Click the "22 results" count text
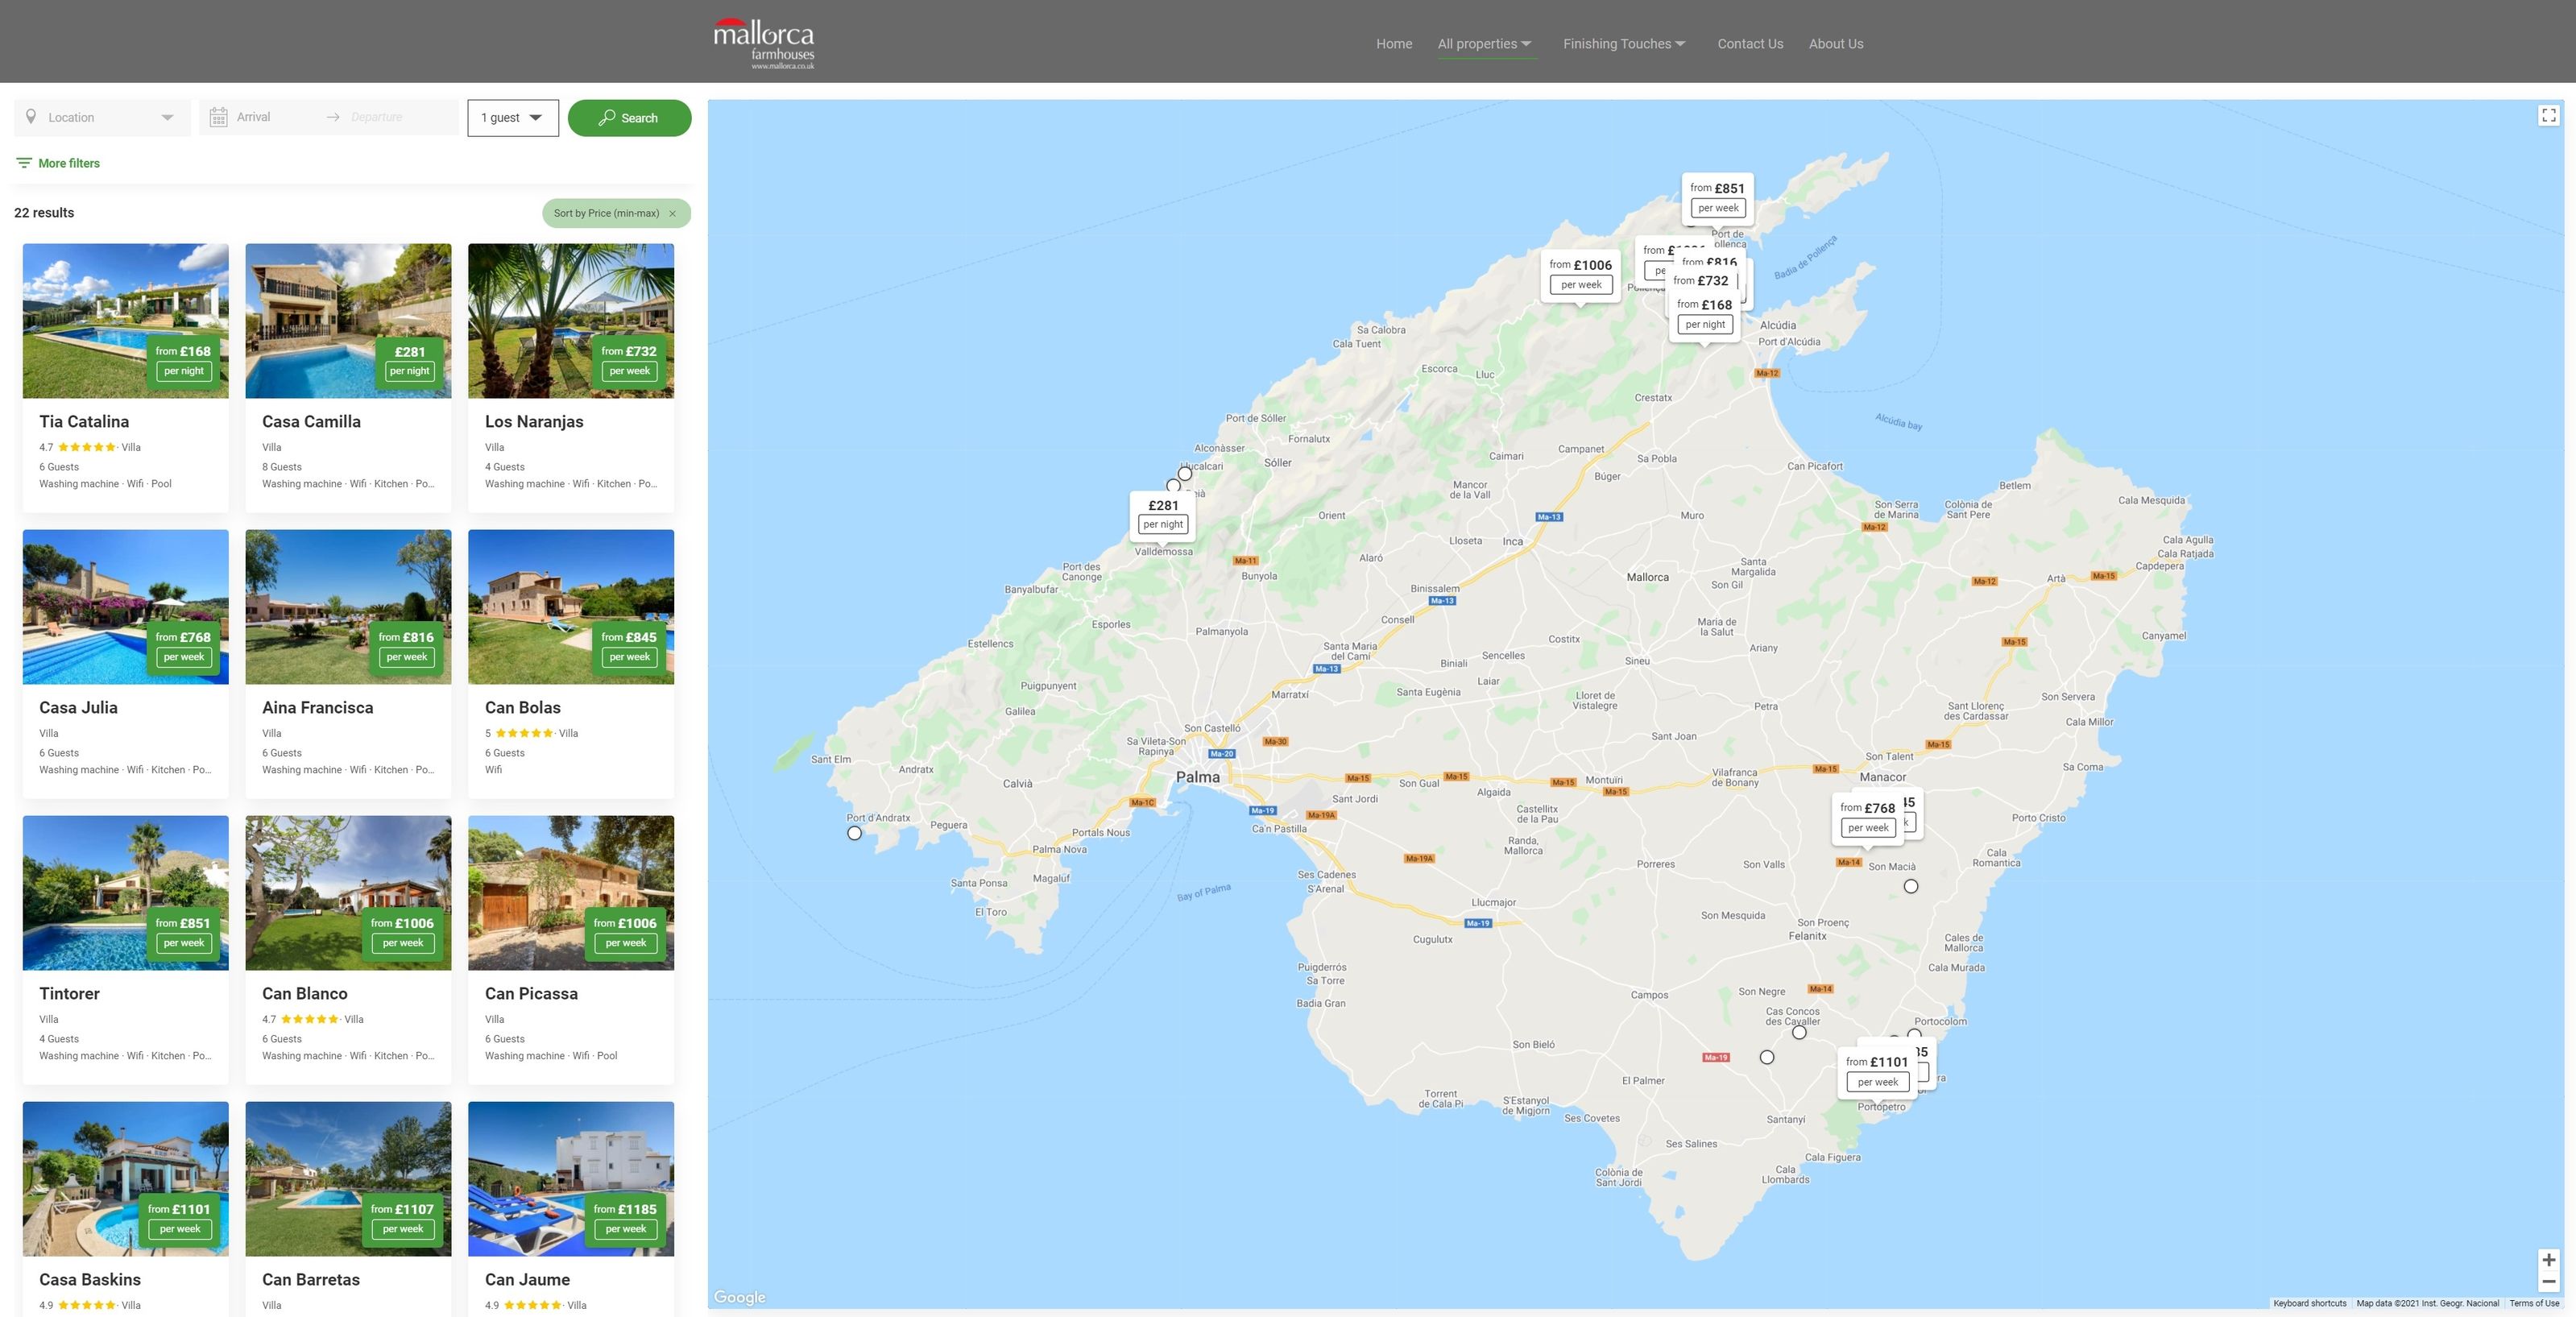 tap(44, 212)
